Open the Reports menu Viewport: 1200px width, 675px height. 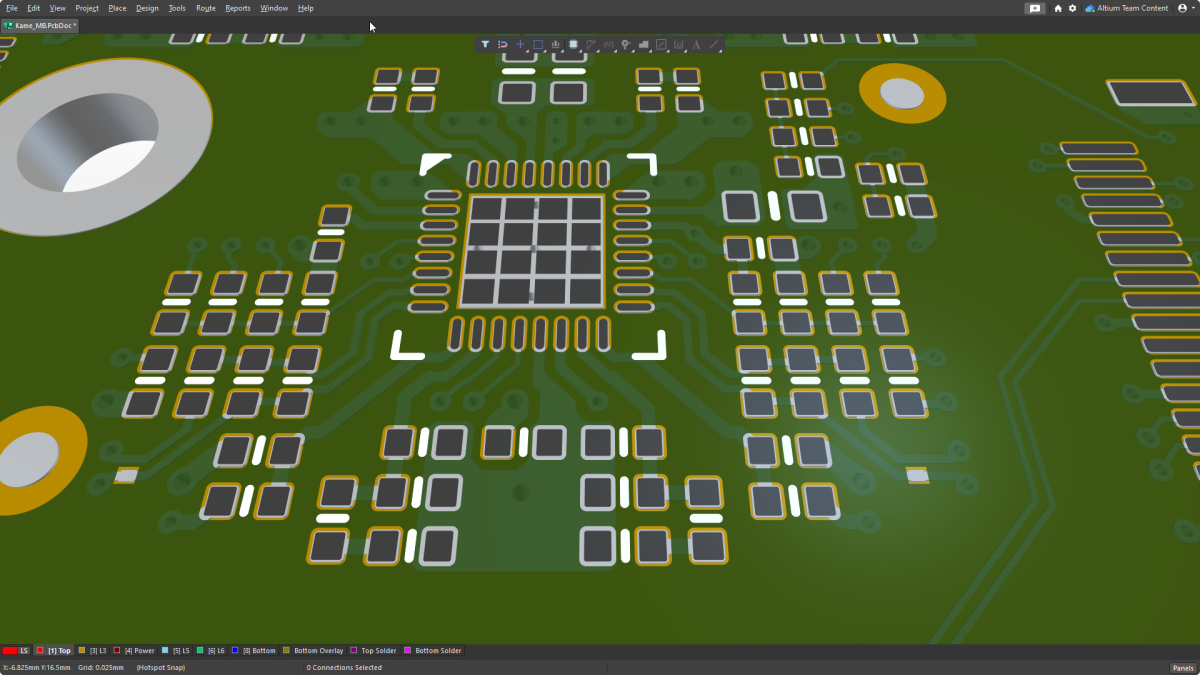(x=237, y=8)
